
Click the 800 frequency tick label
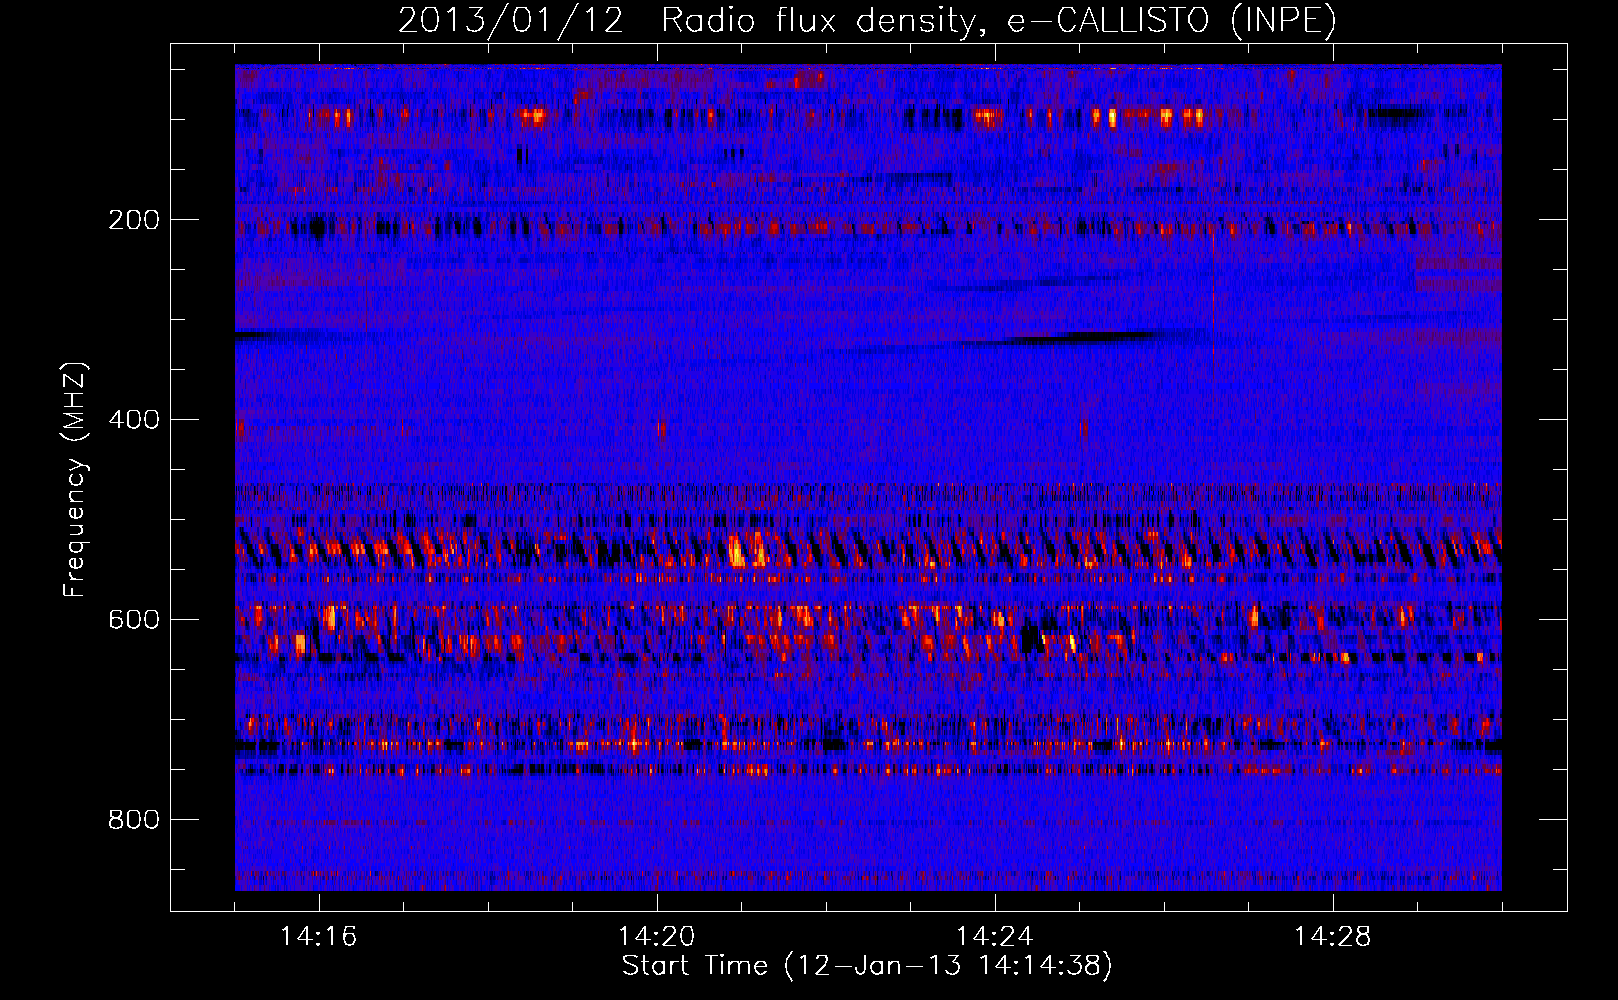134,820
